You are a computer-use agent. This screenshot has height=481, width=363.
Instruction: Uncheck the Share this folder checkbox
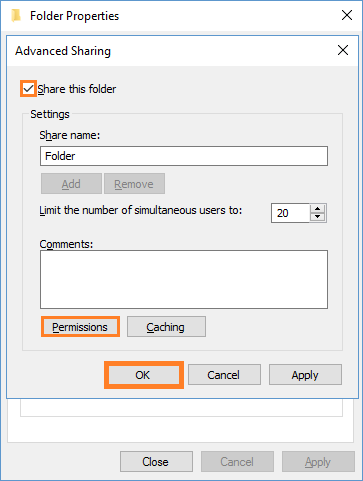(29, 89)
